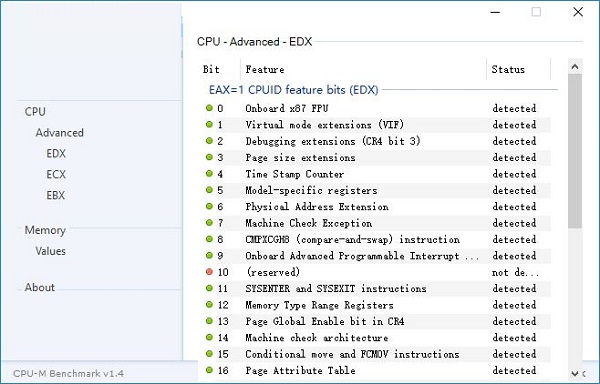Image resolution: width=600 pixels, height=384 pixels.
Task: Click the green status dot for bit 1
Action: 209,124
